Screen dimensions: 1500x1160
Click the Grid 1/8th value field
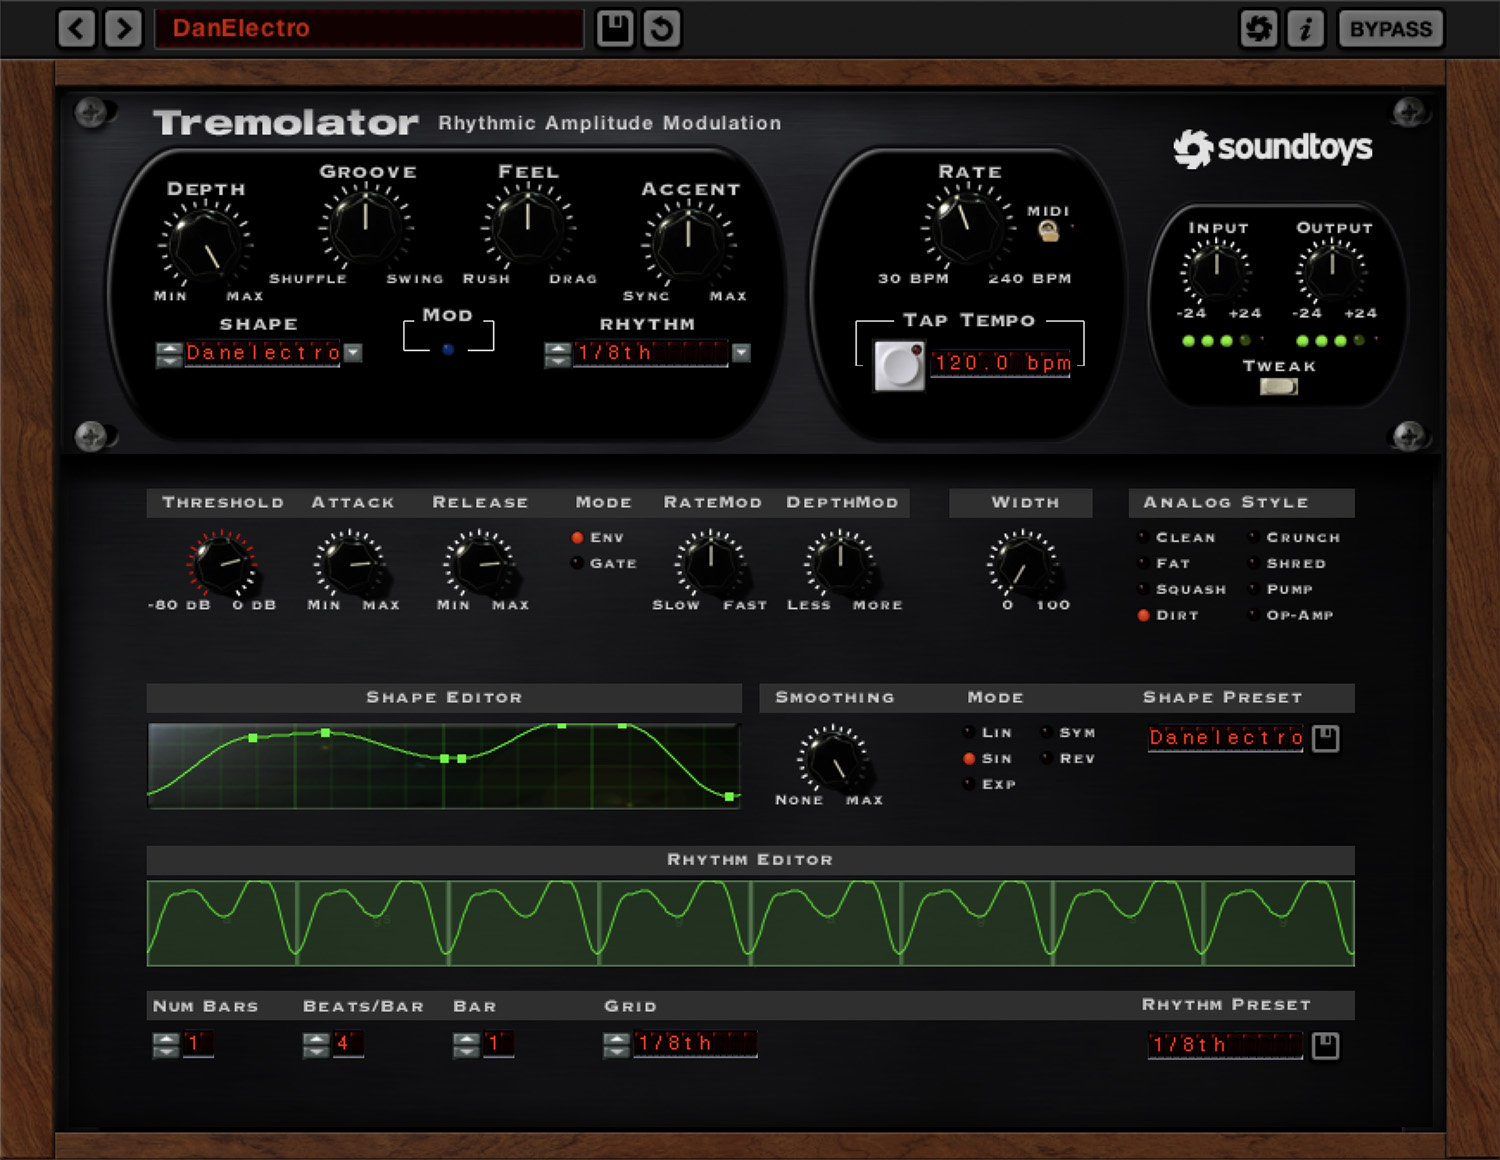695,1044
